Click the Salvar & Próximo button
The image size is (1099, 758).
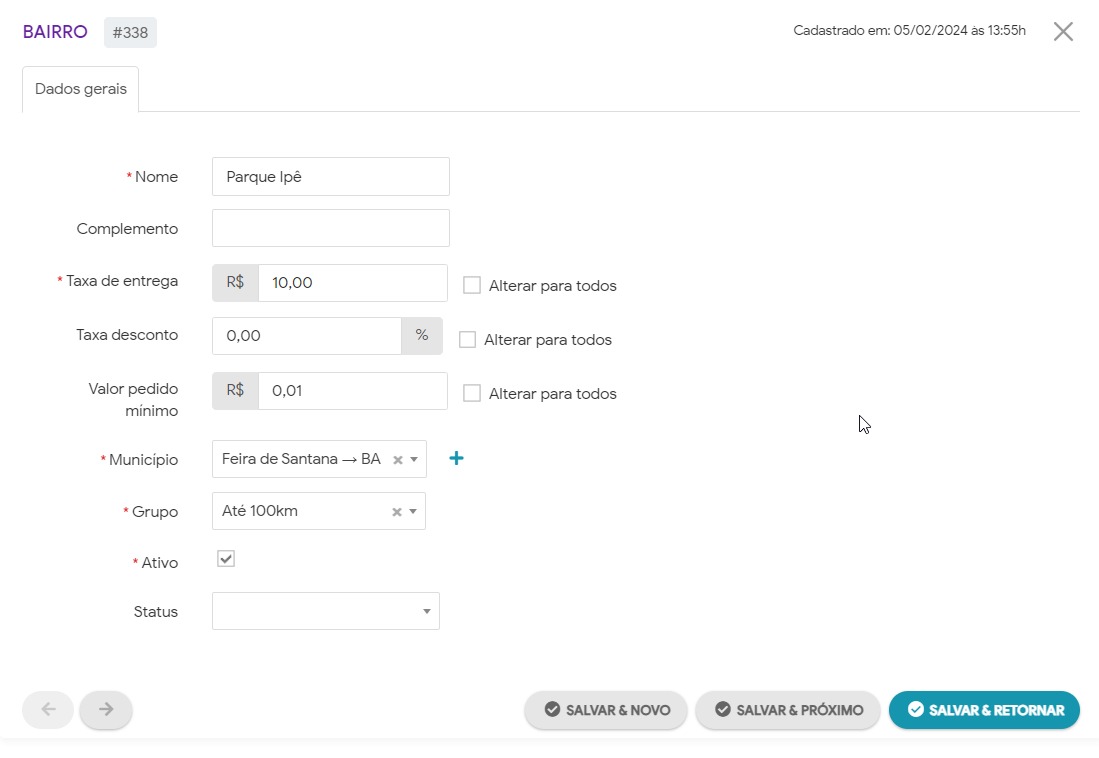coord(788,710)
